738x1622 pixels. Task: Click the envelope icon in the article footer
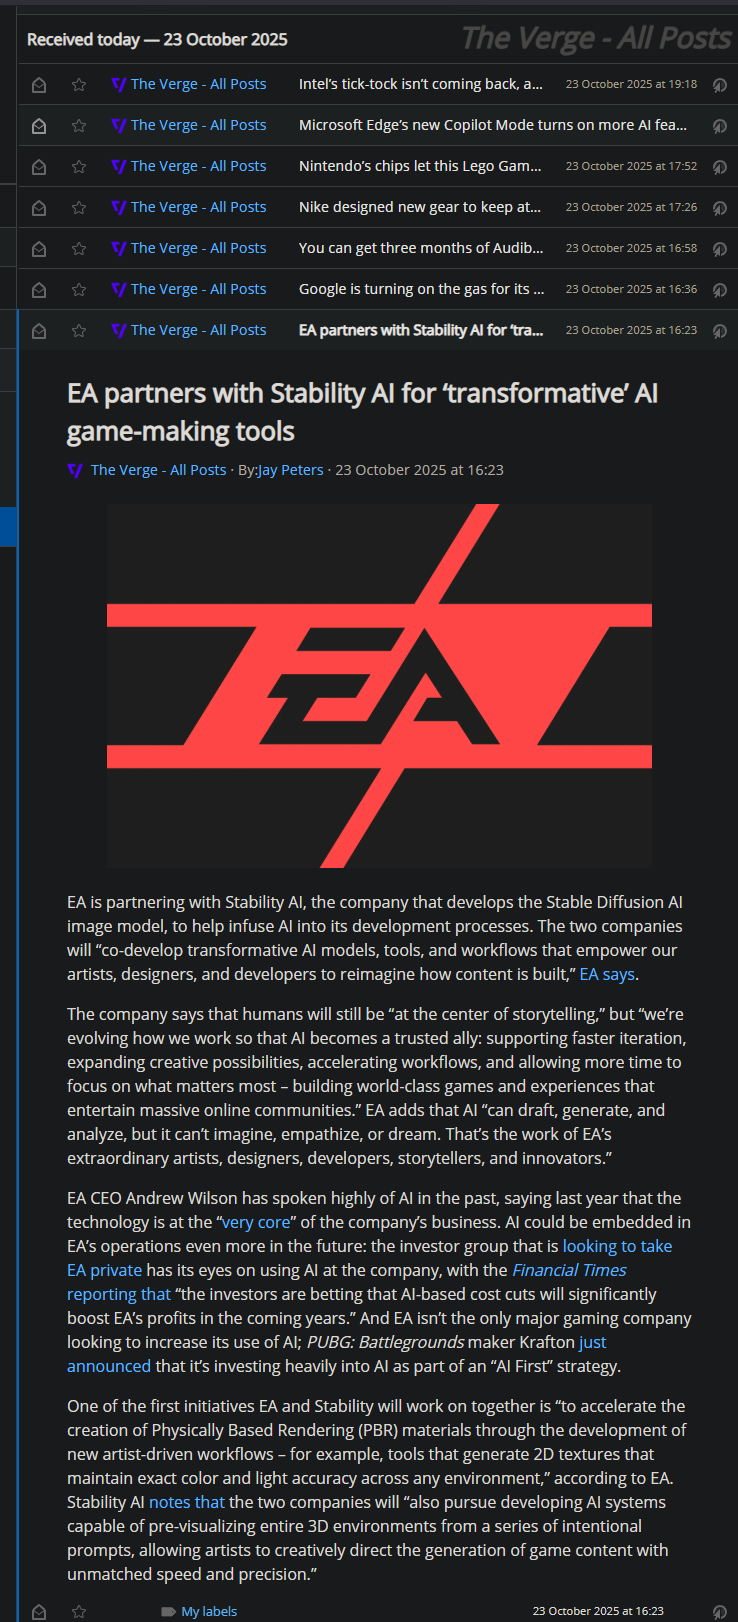[39, 1612]
